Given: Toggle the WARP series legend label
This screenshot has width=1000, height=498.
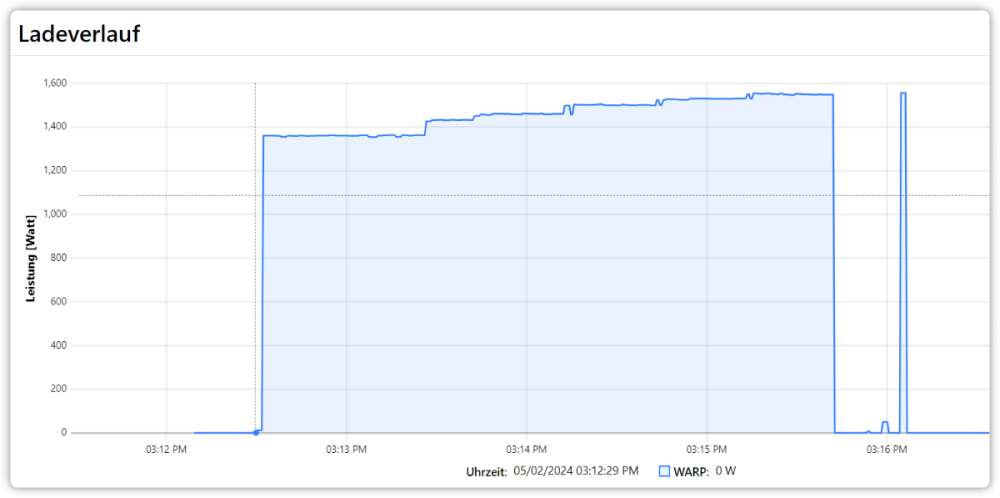Looking at the screenshot, I should coord(690,471).
